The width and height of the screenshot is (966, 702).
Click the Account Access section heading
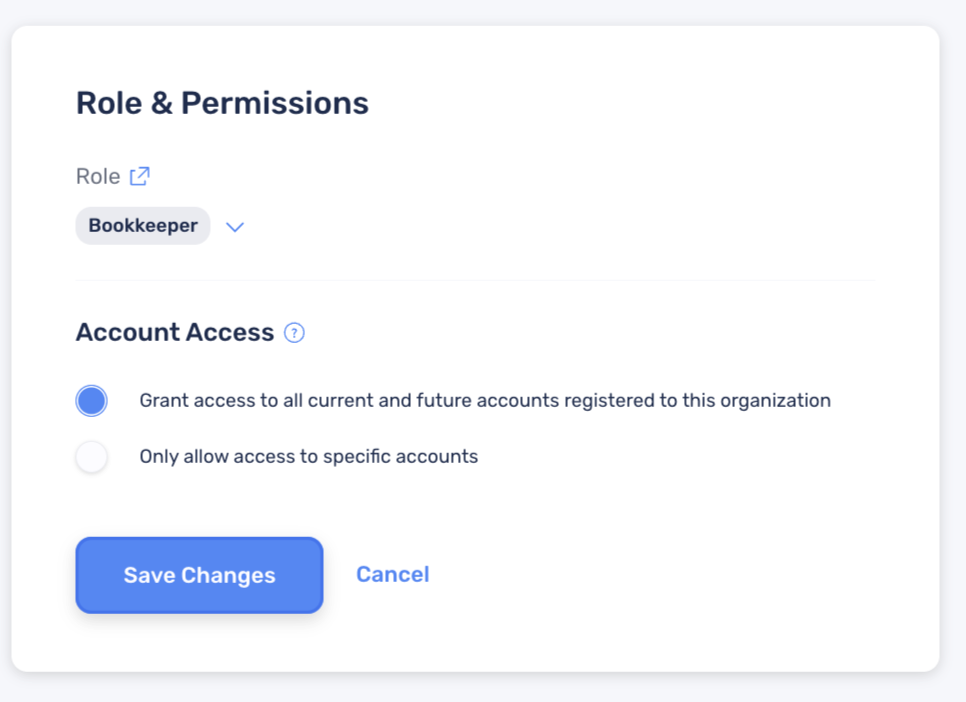[x=175, y=332]
